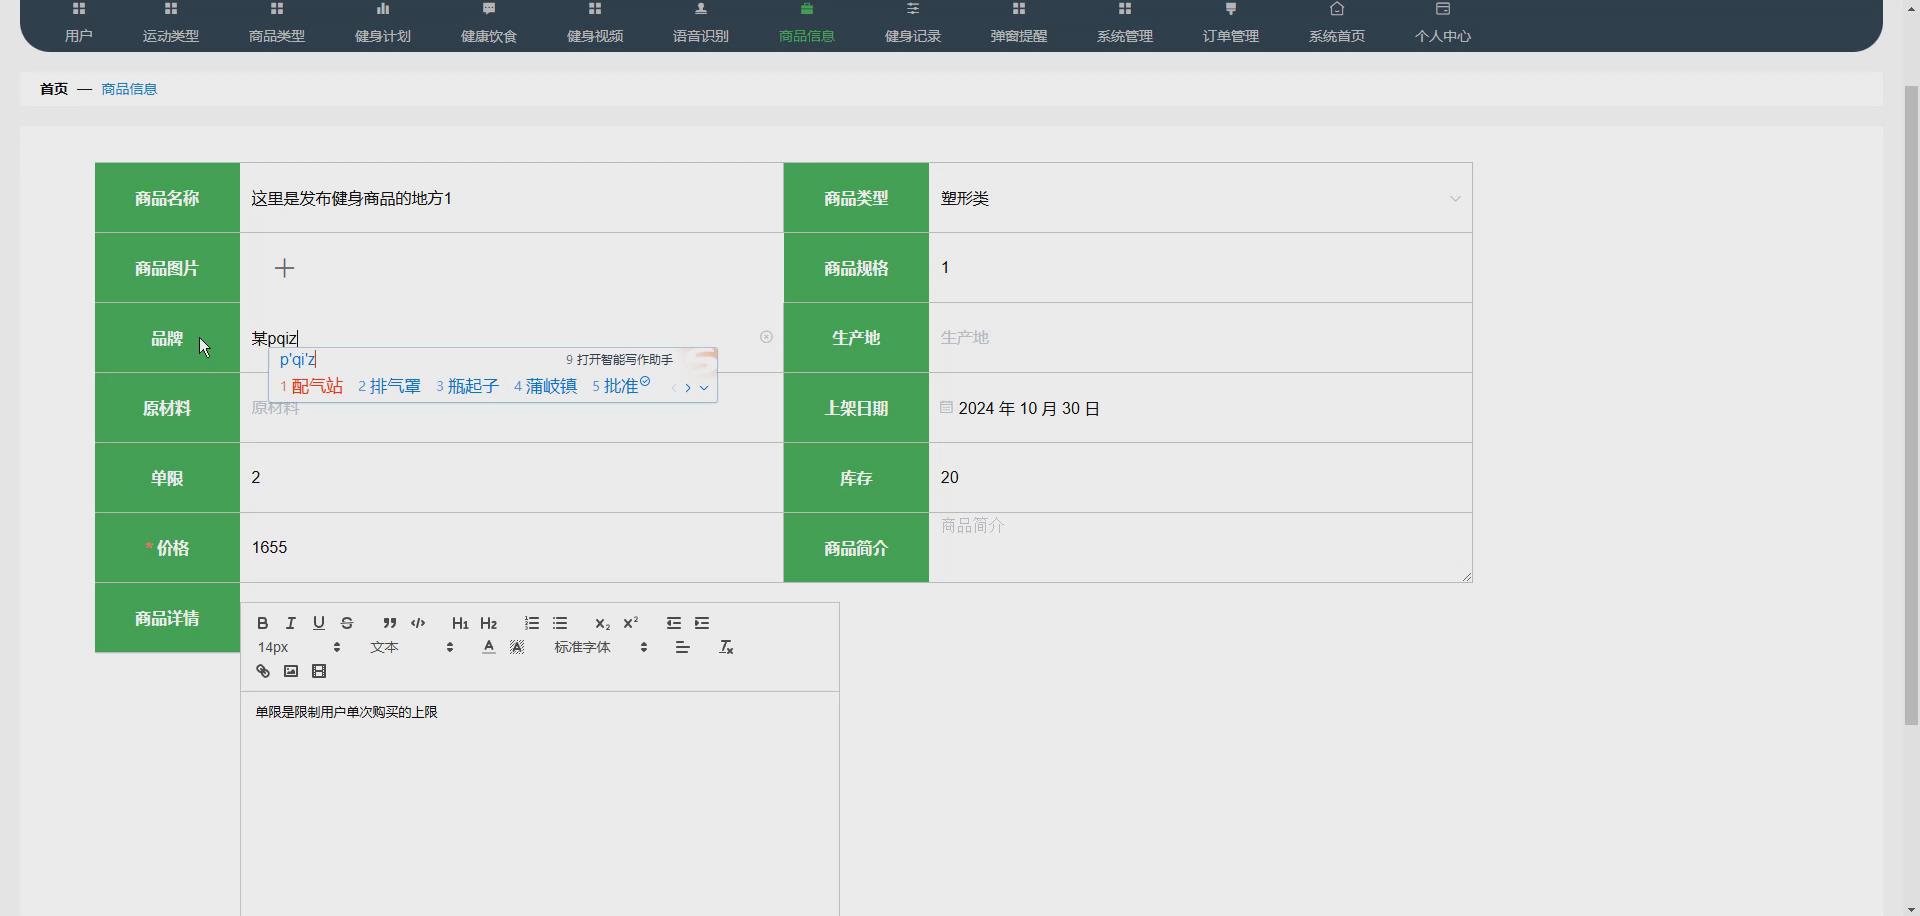Choose IME candidate 瓶起子
This screenshot has height=916, width=1920.
[467, 386]
